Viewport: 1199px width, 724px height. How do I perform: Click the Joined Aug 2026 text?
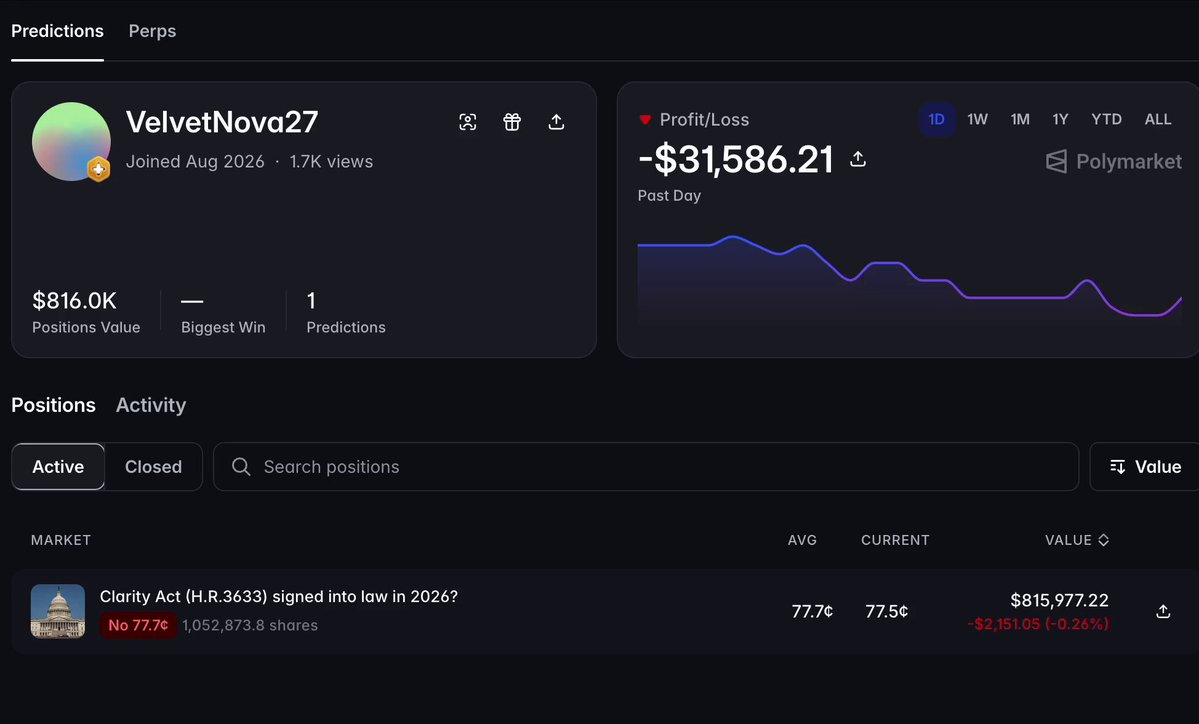[195, 161]
